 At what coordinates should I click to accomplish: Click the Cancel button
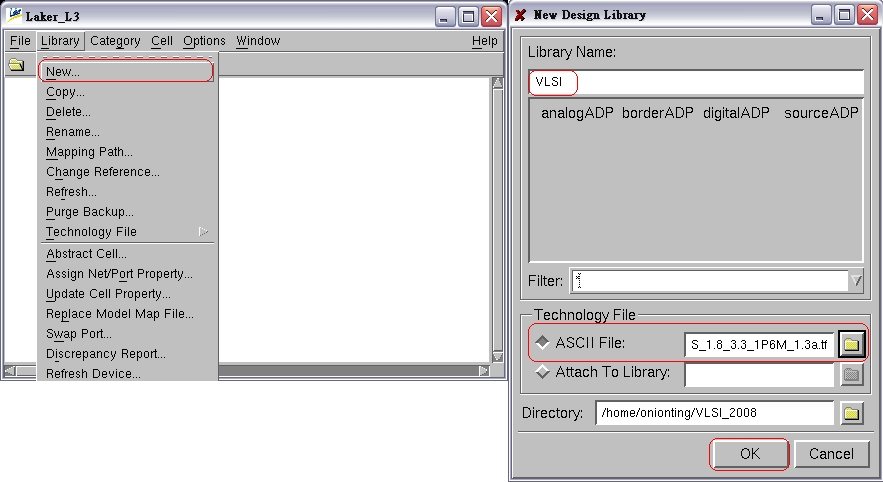(831, 454)
